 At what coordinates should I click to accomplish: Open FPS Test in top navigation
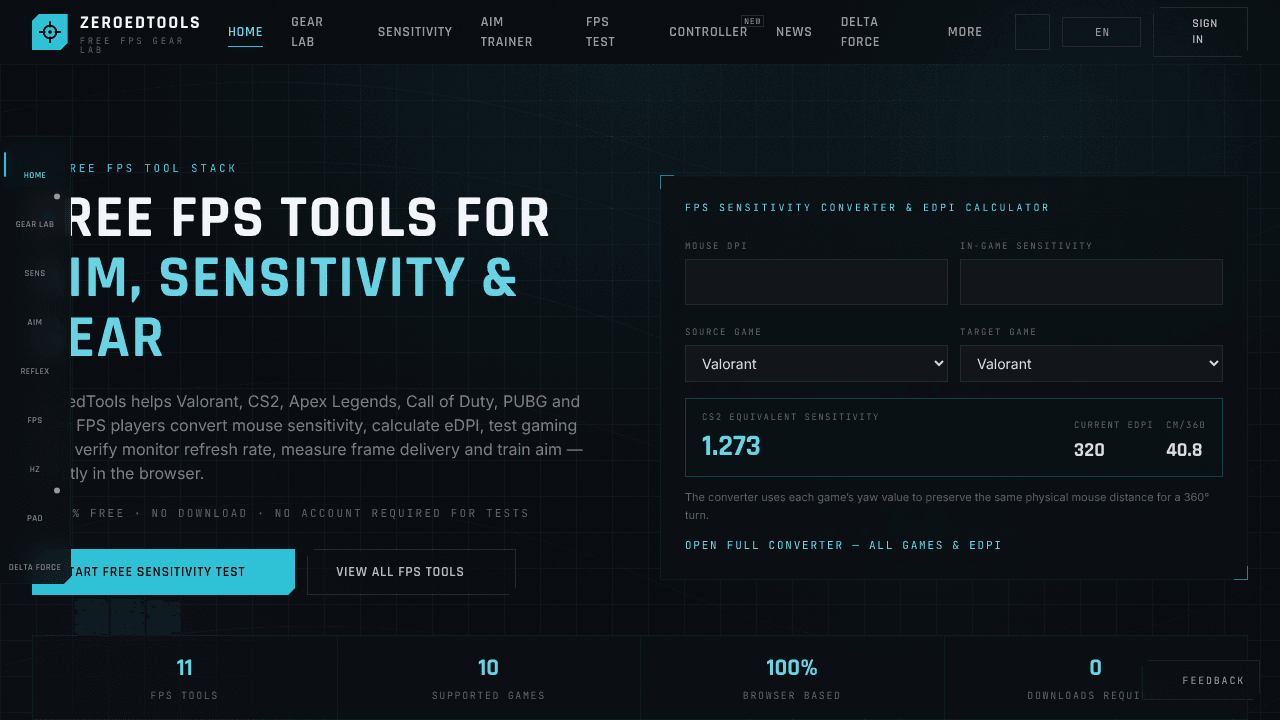click(x=601, y=32)
